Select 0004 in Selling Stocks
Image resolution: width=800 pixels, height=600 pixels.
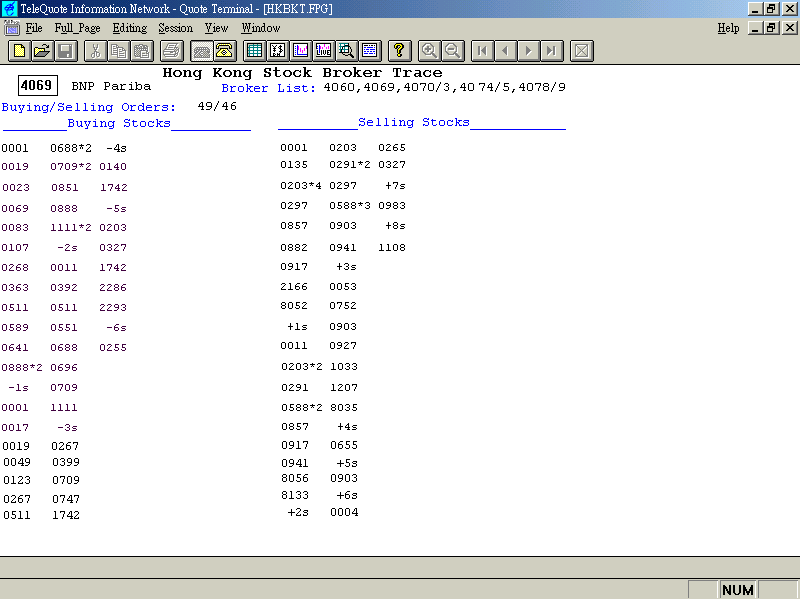coord(344,512)
